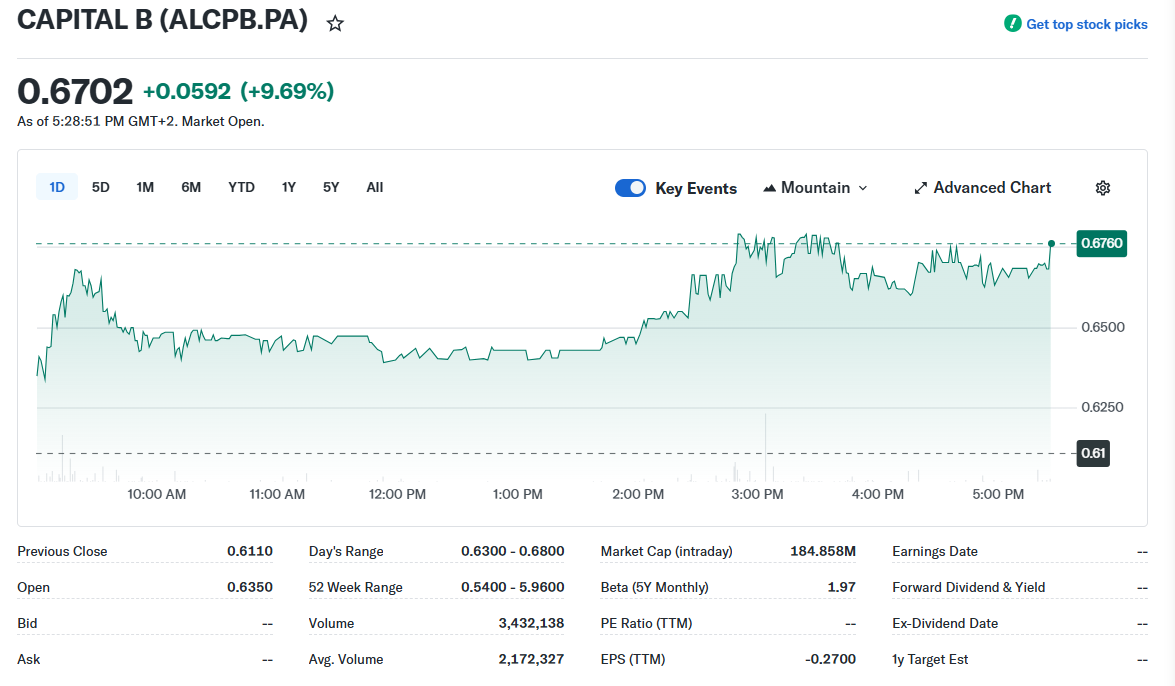Open the Advanced Chart link
This screenshot has width=1175, height=686.
992,188
